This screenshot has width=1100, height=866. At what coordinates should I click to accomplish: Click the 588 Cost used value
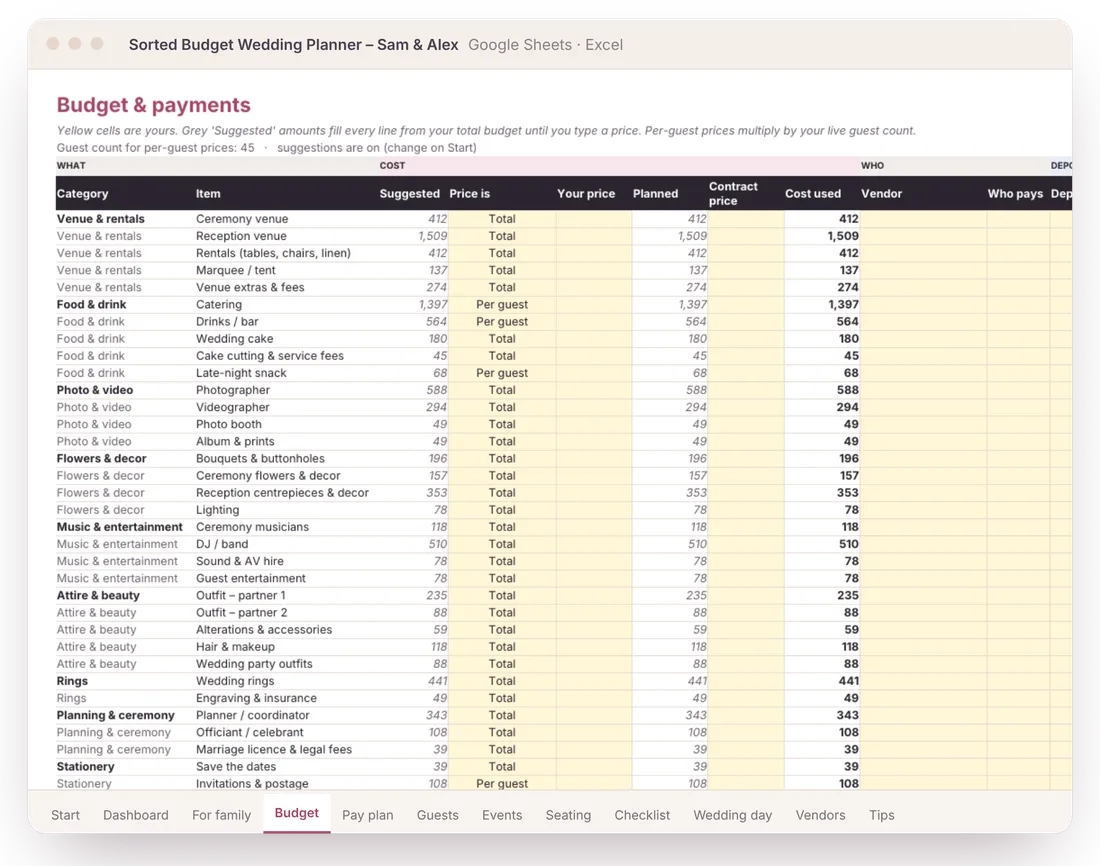pos(847,390)
